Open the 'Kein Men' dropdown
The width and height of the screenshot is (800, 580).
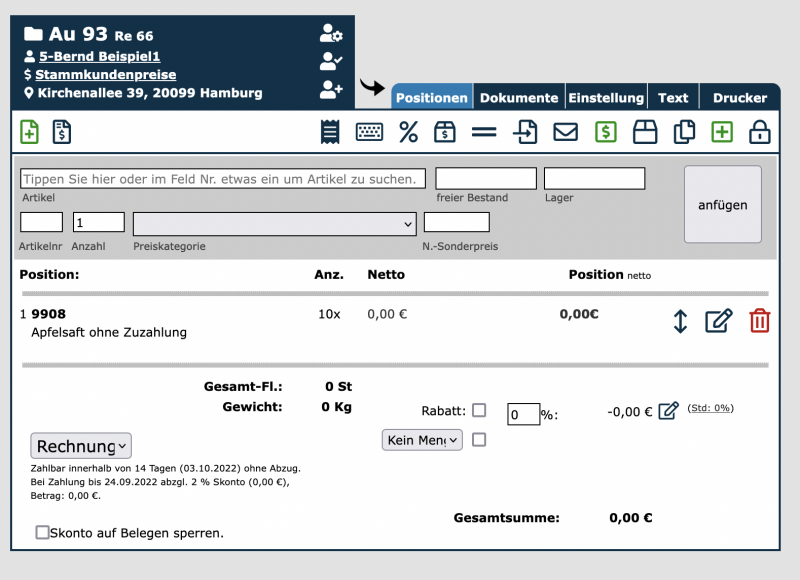[422, 440]
